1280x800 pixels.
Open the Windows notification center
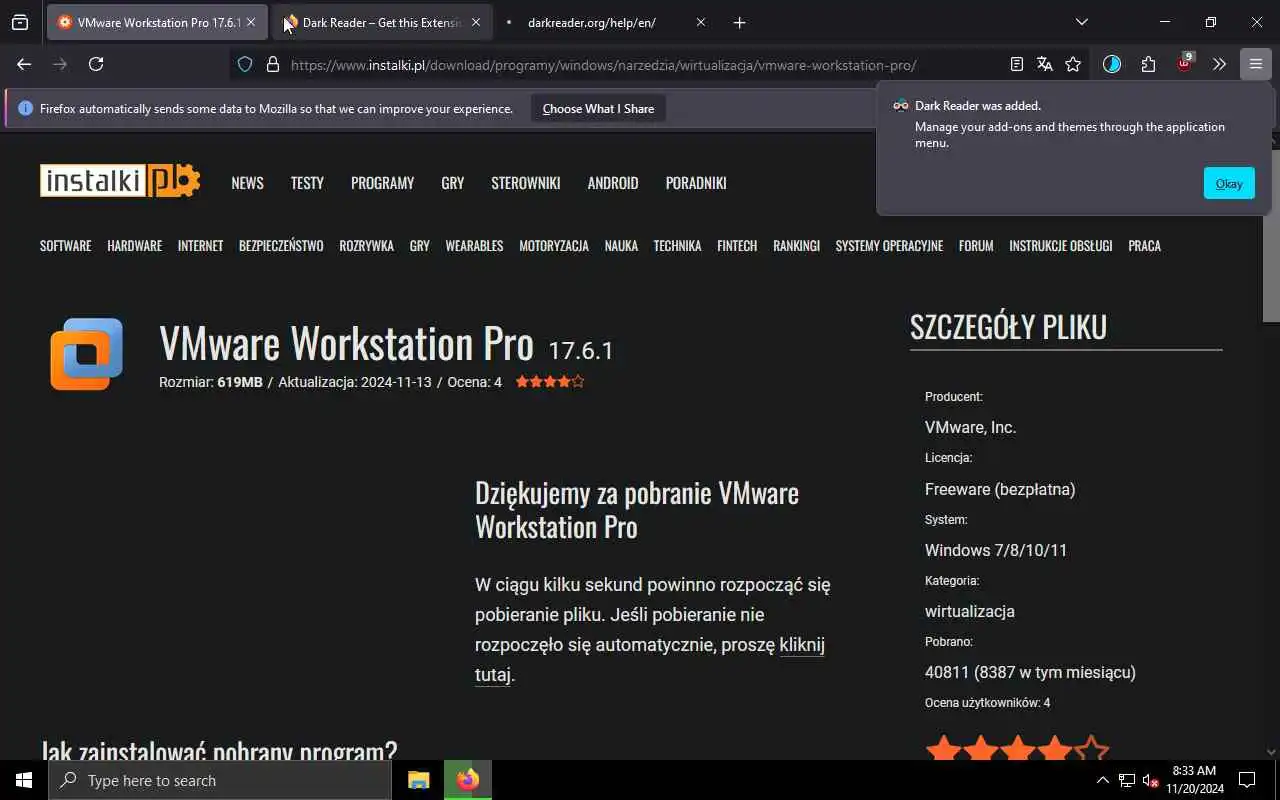click(1247, 780)
